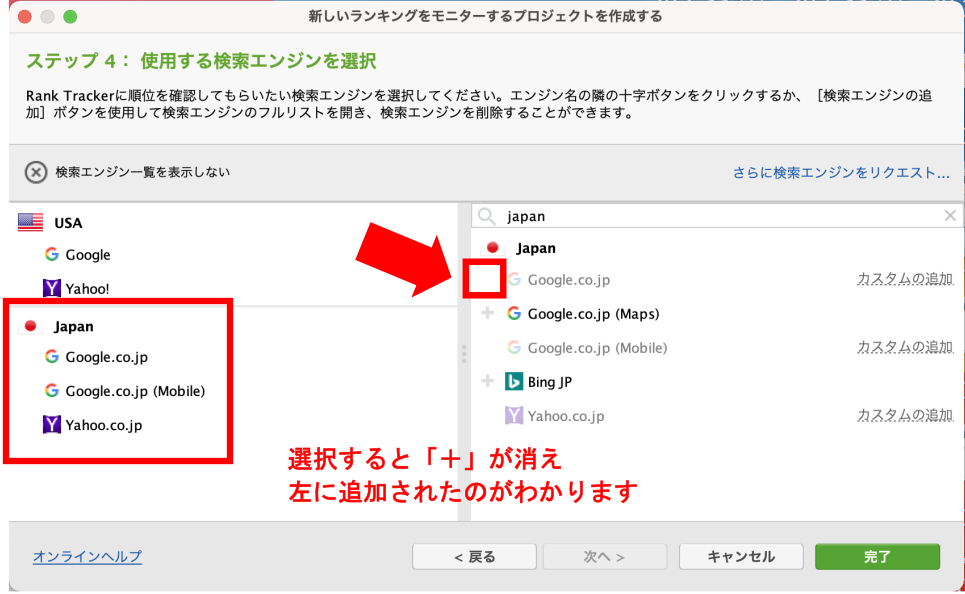Select Japan heading in the search results
Screen dimensions: 965x594
tap(536, 248)
